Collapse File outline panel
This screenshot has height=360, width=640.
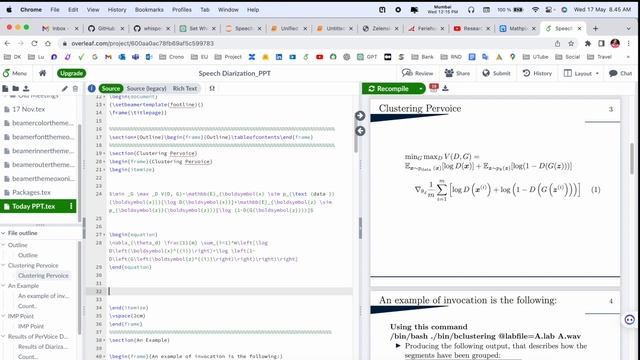tap(3, 233)
